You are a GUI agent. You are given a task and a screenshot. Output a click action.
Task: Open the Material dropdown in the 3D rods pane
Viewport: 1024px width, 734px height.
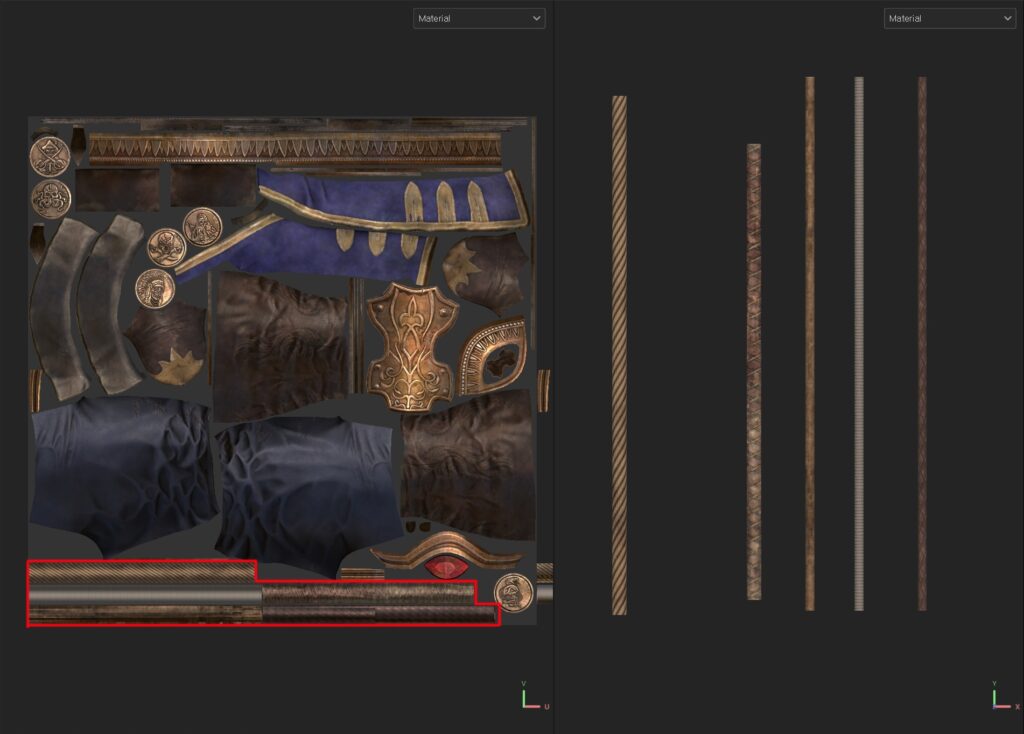tap(950, 18)
